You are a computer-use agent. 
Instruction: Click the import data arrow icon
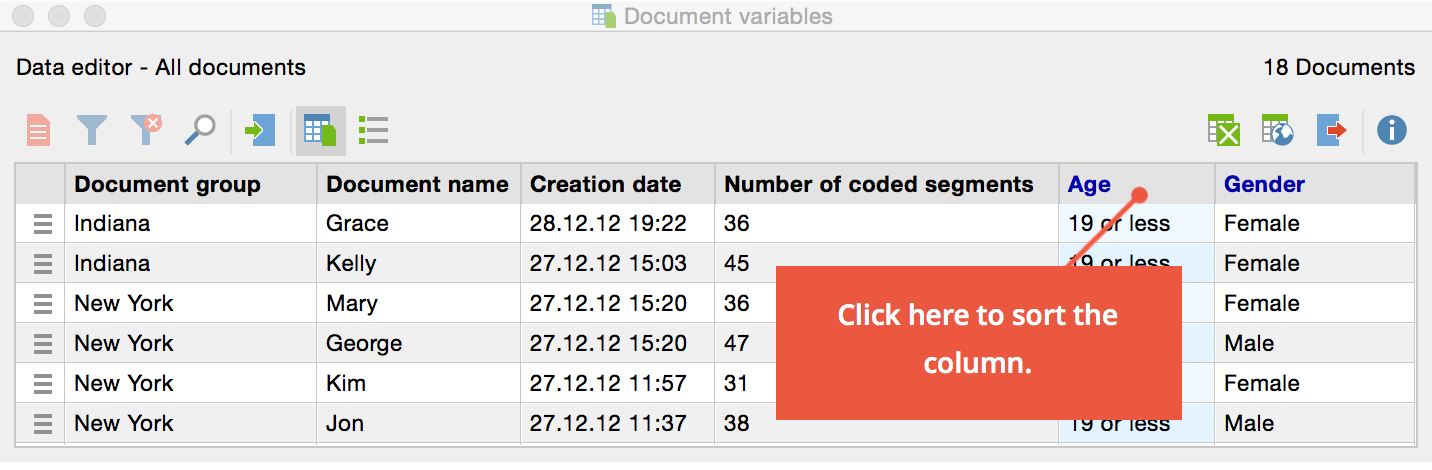pos(260,130)
